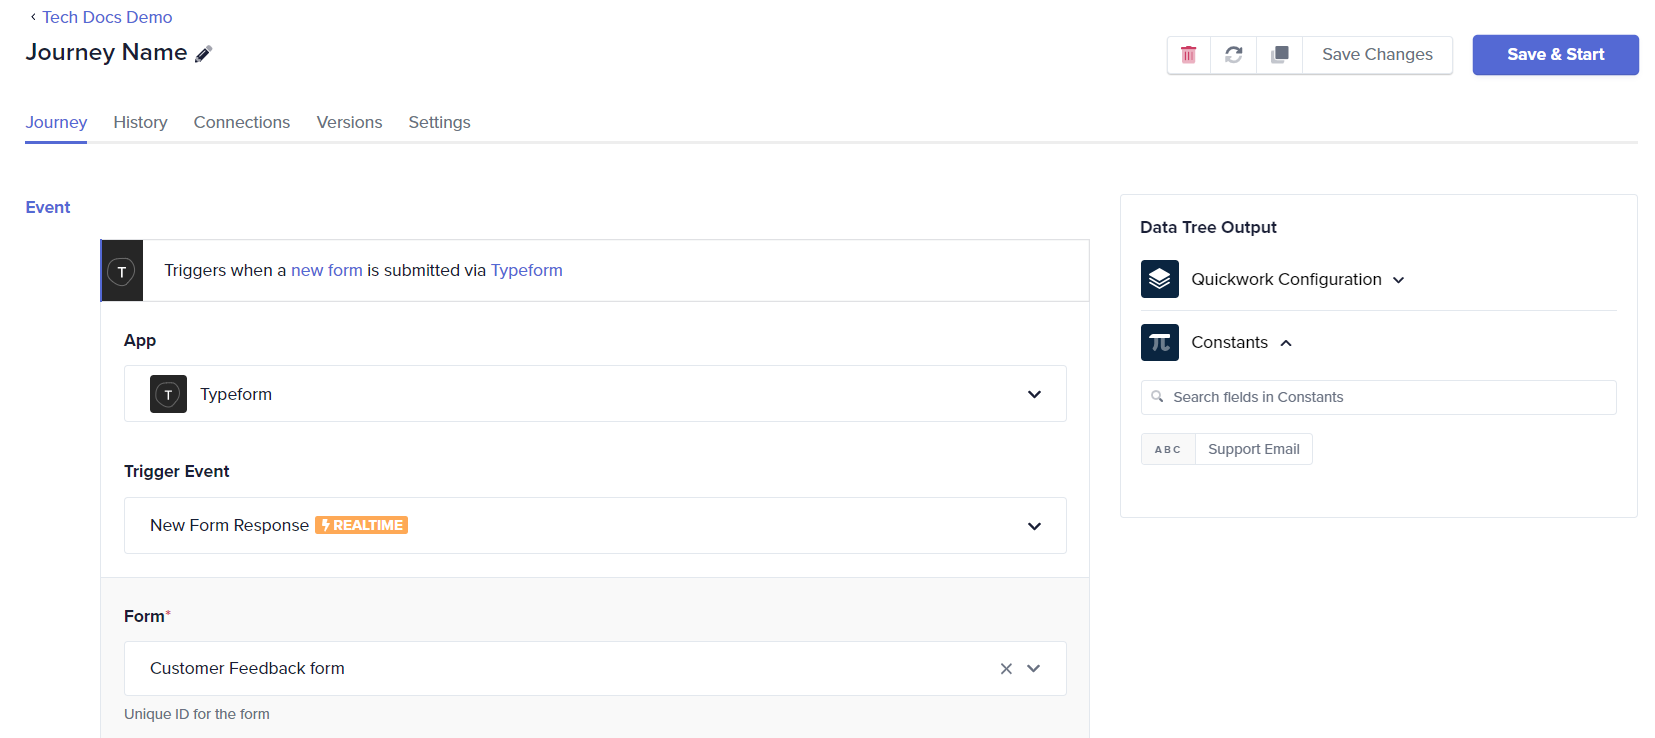Click the Typeform link in trigger description
The image size is (1655, 738).
click(x=527, y=270)
